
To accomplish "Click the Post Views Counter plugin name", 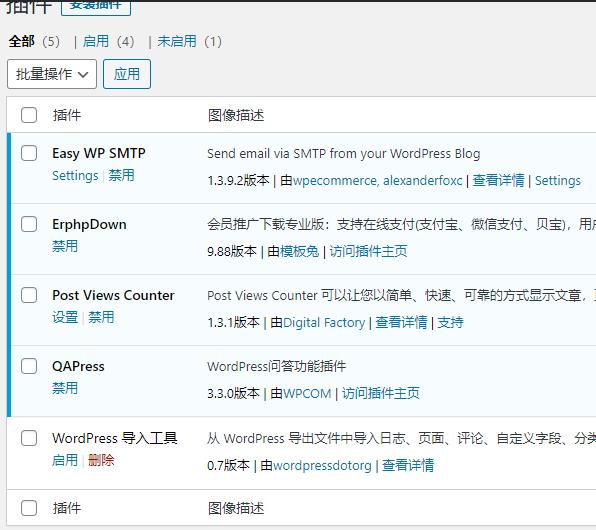I will point(113,295).
